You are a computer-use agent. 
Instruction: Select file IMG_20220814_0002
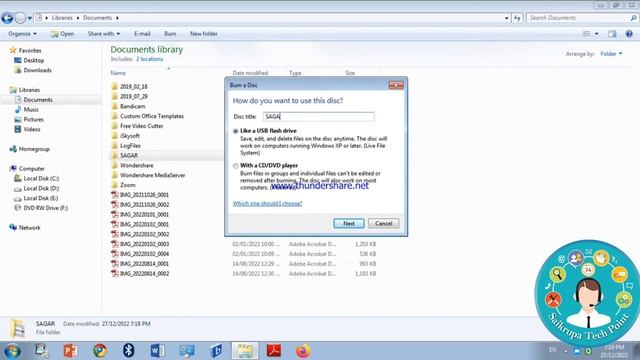(144, 273)
